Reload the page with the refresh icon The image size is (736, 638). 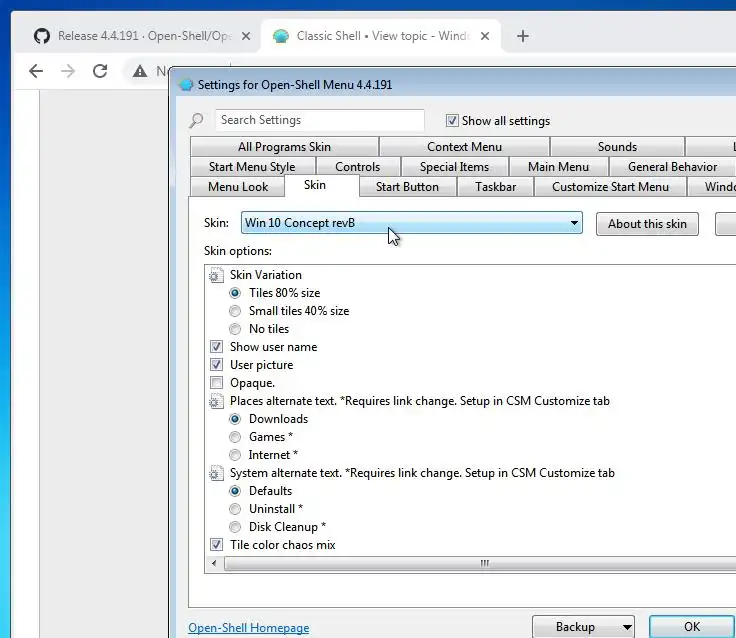(100, 71)
